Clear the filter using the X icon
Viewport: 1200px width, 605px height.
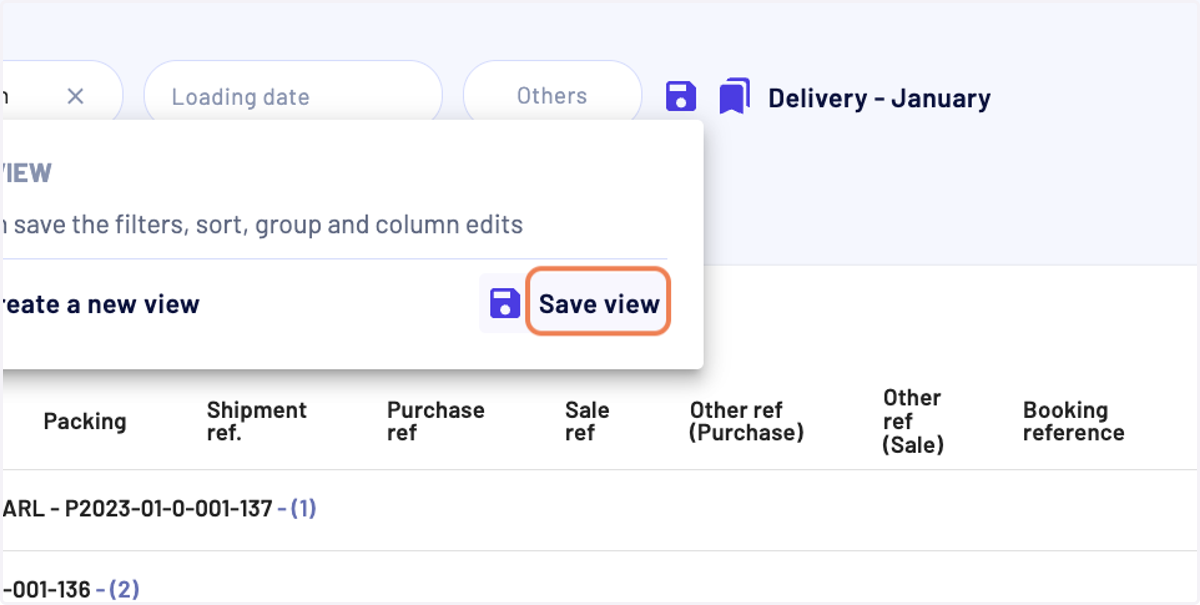[x=76, y=96]
